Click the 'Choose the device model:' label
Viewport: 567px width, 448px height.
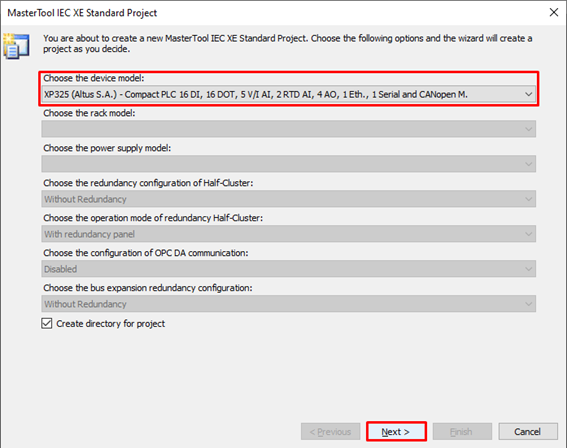(x=94, y=78)
